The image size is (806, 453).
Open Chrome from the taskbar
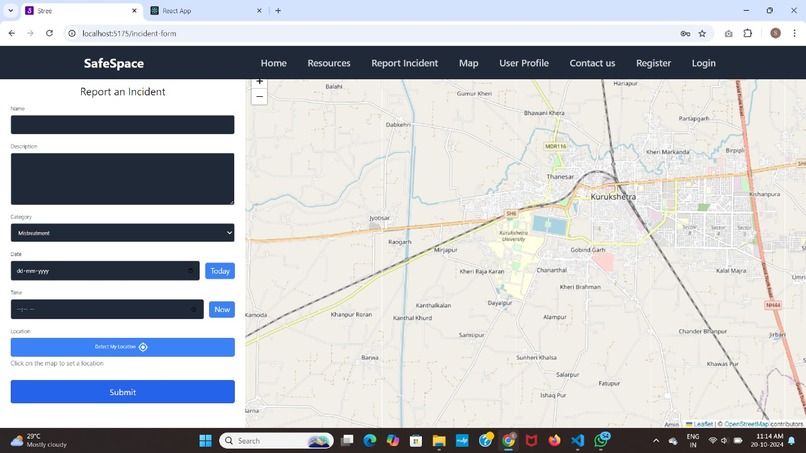(508, 441)
